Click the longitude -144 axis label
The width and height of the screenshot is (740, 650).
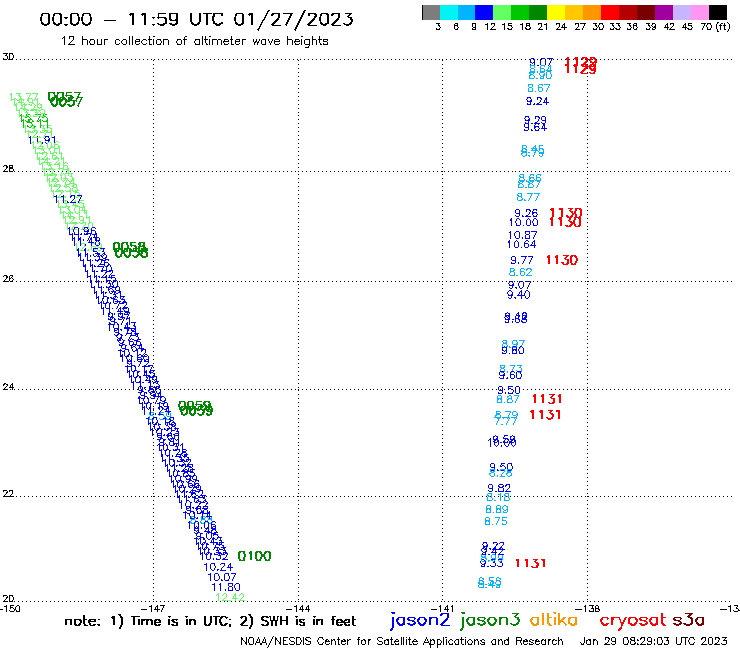pos(298,609)
